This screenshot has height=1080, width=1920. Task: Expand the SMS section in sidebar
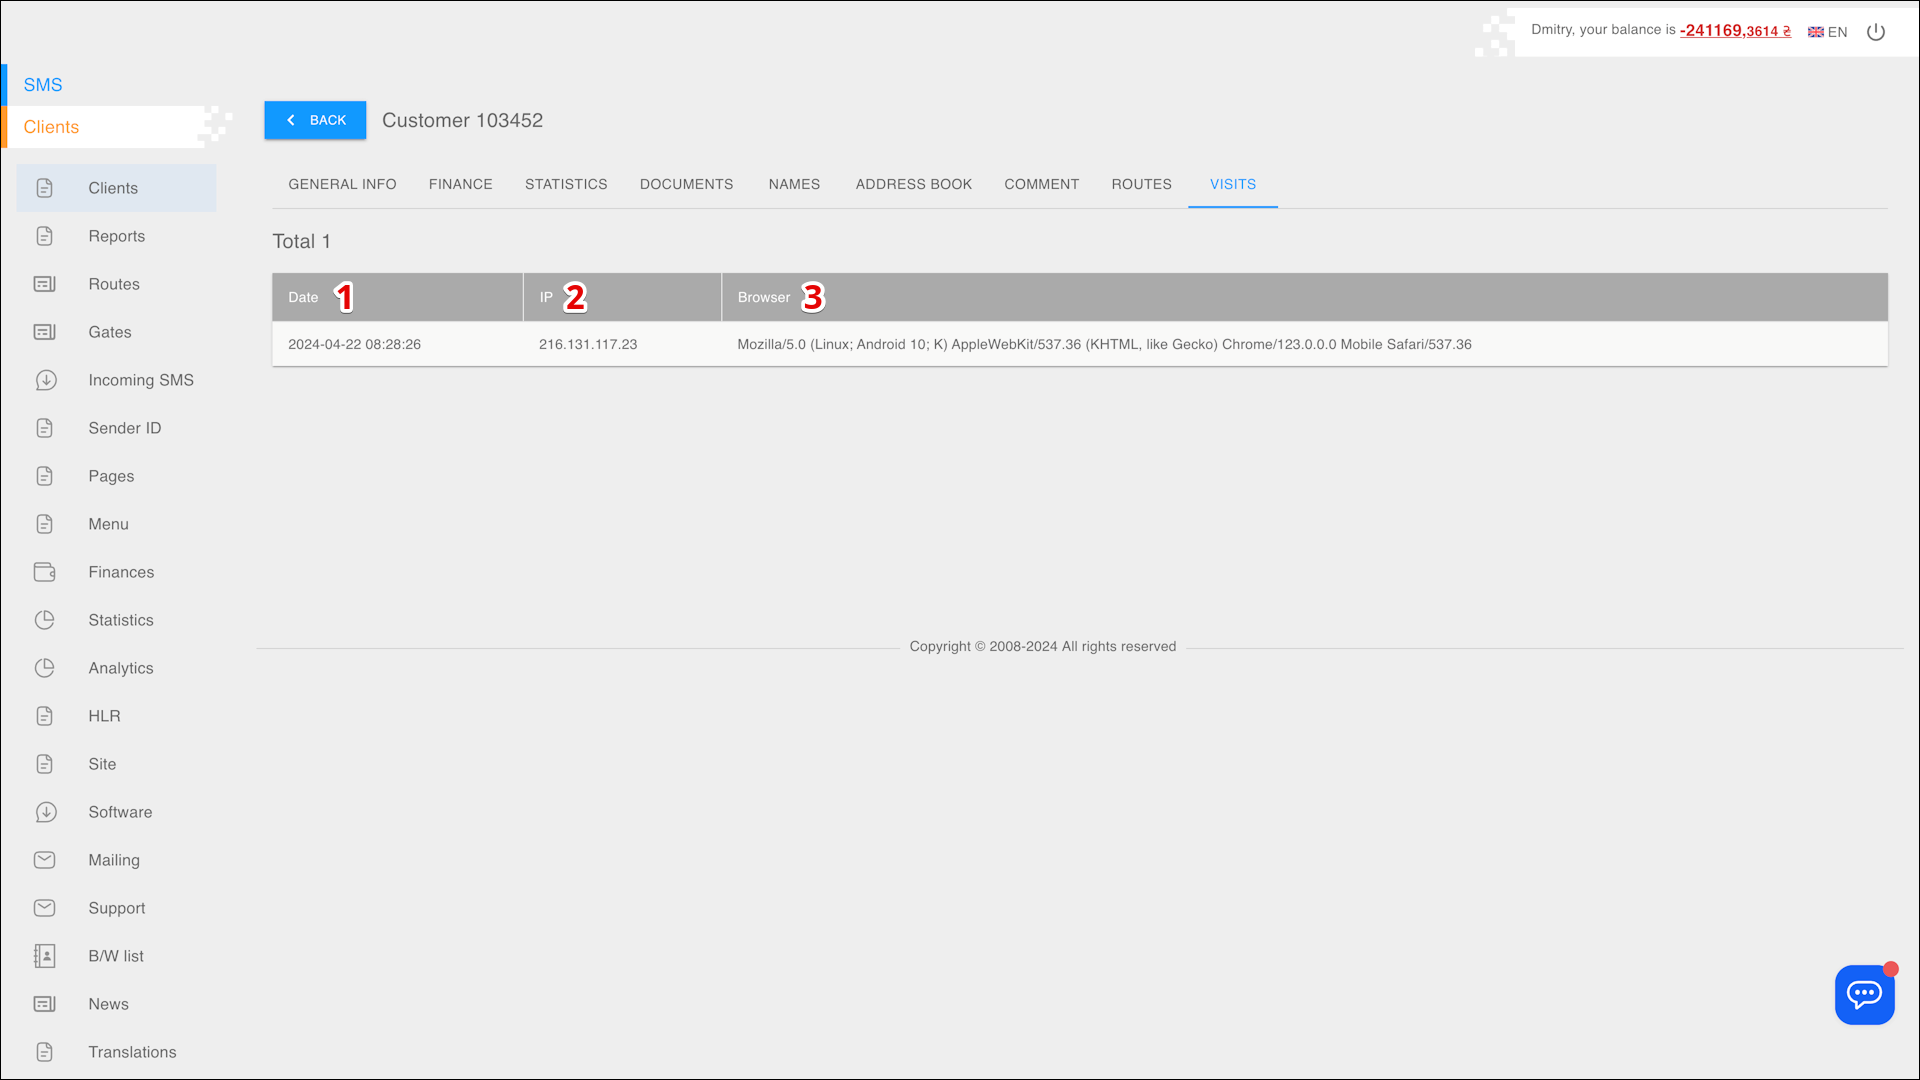pos(43,85)
